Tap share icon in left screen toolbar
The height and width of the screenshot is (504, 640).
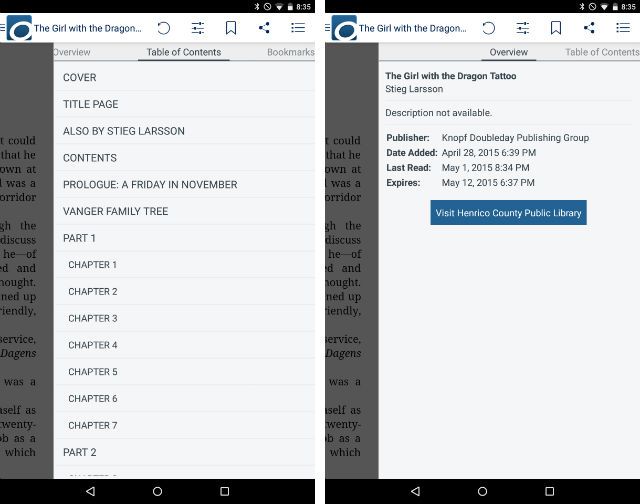pos(264,28)
